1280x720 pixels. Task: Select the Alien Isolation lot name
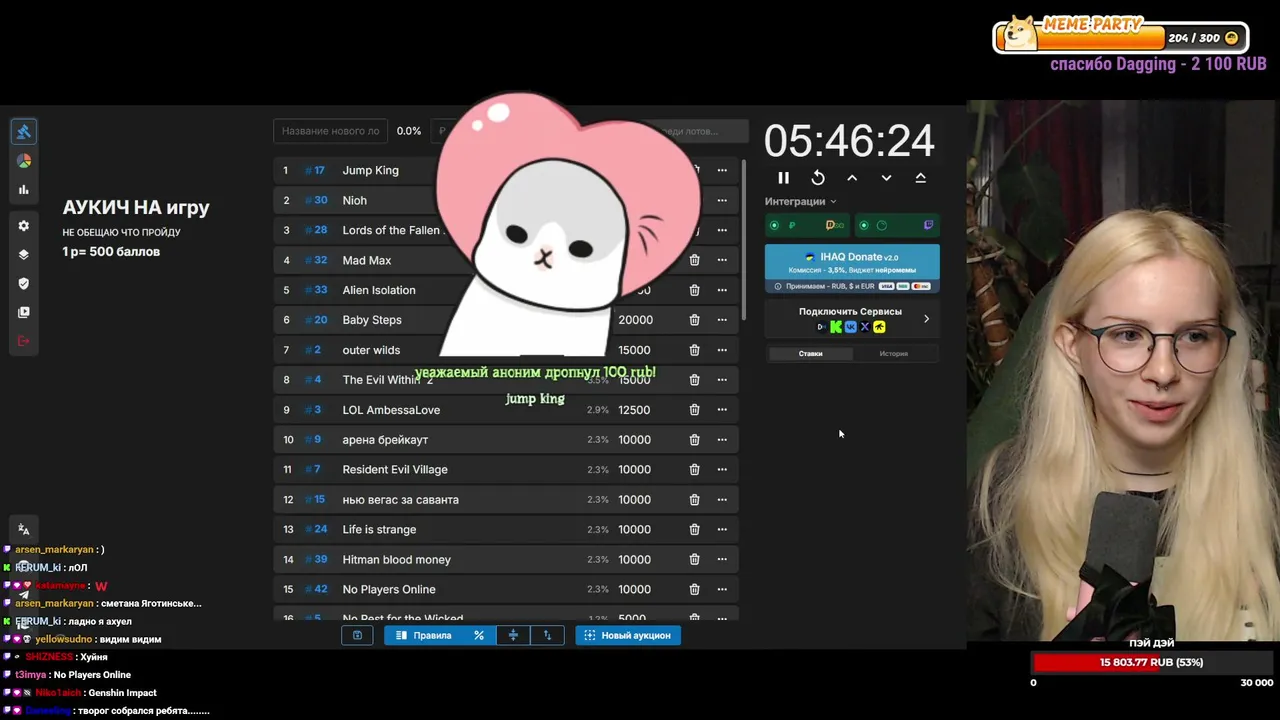tap(379, 290)
